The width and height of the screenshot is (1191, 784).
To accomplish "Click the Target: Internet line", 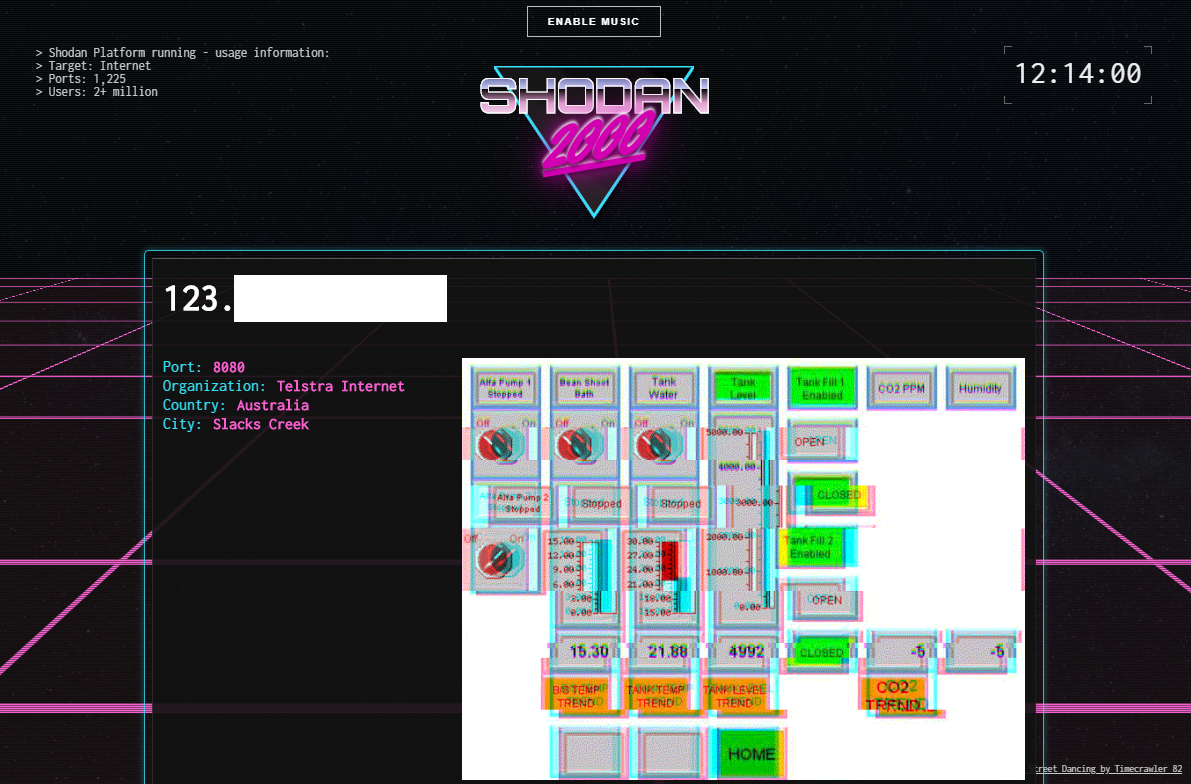I will click(93, 65).
